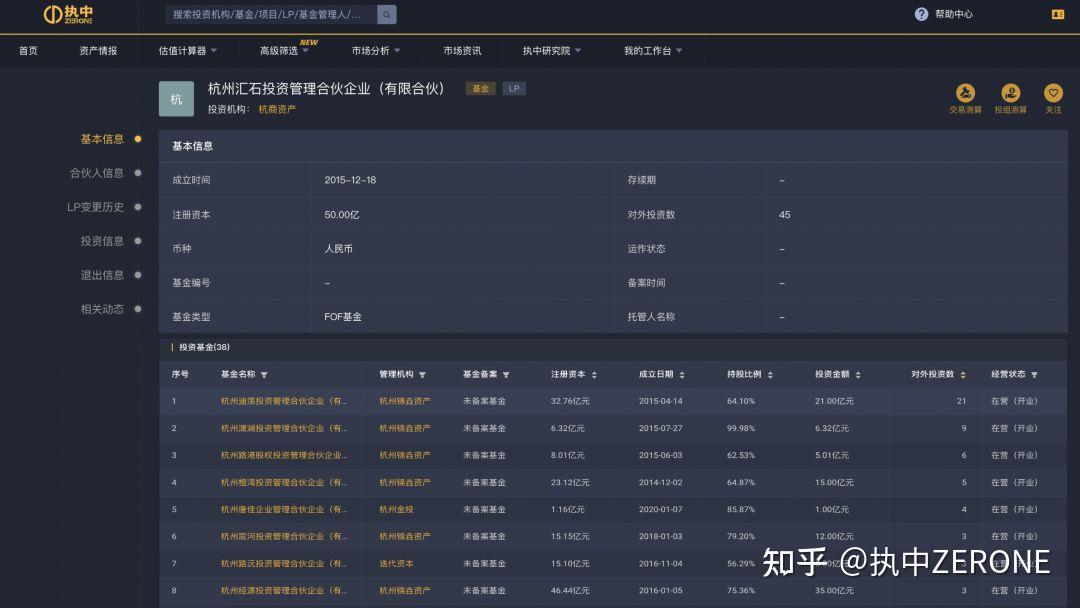Click 投资金额 cell 35.00亿元
1080x608 pixels.
point(833,591)
